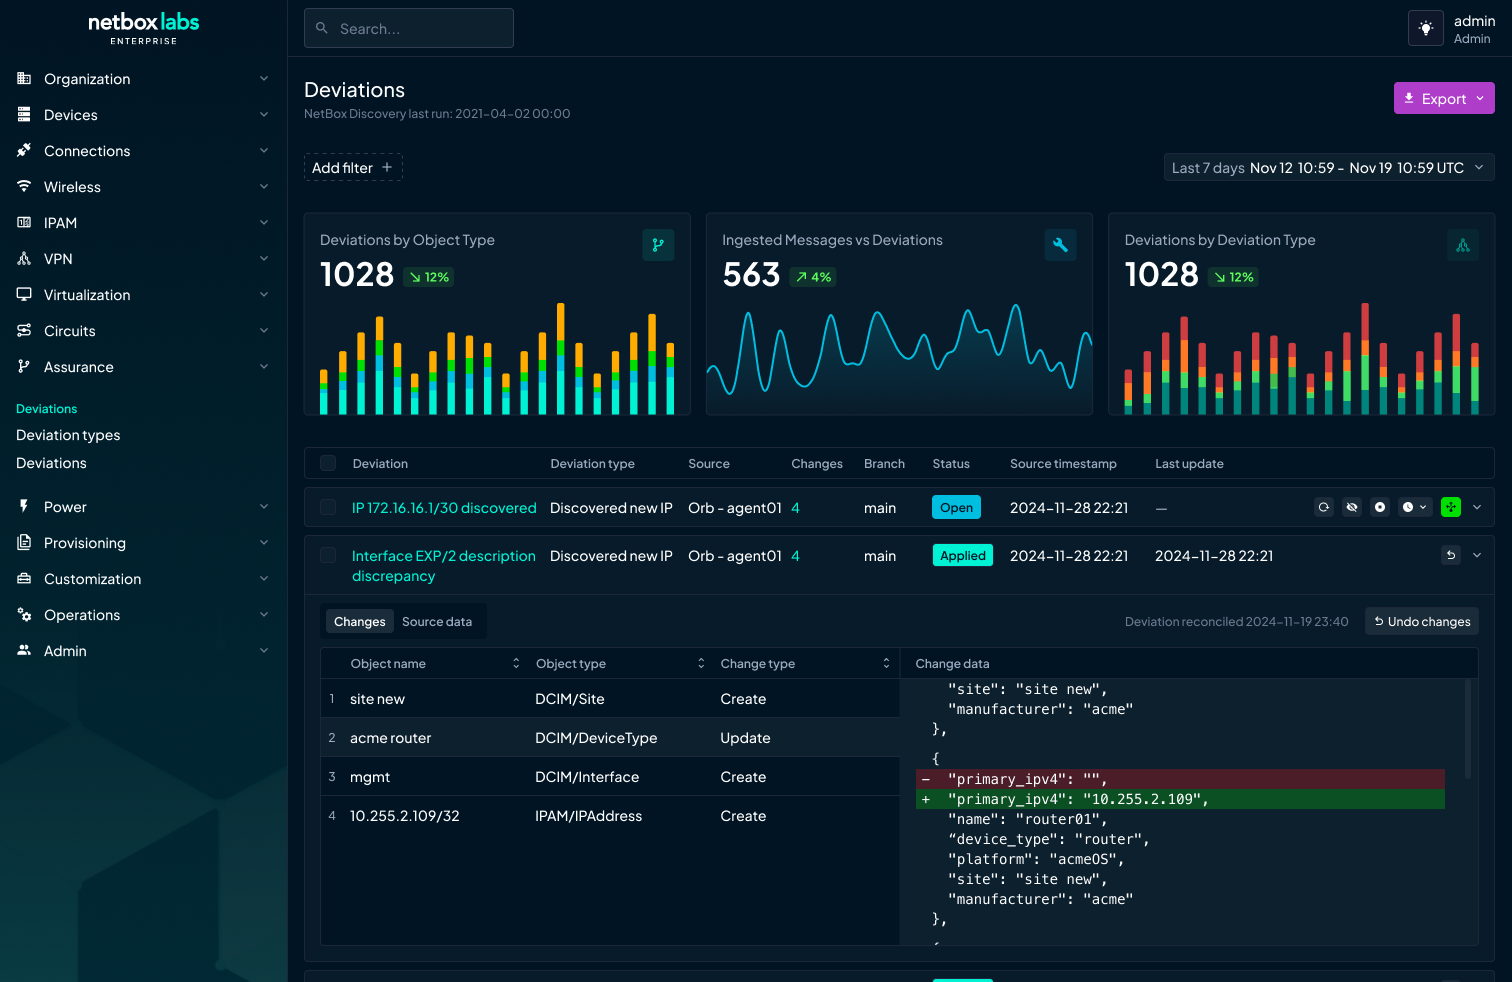This screenshot has height=982, width=1512.
Task: Check the Interface EXP/2 description row checkbox
Action: coord(328,555)
